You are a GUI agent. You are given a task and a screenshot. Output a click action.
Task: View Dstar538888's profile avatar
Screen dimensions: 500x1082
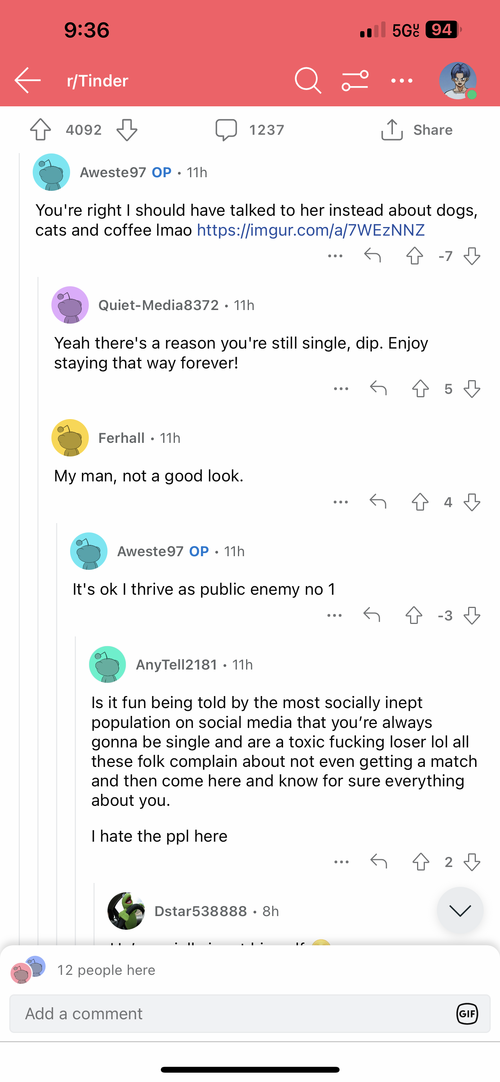126,912
